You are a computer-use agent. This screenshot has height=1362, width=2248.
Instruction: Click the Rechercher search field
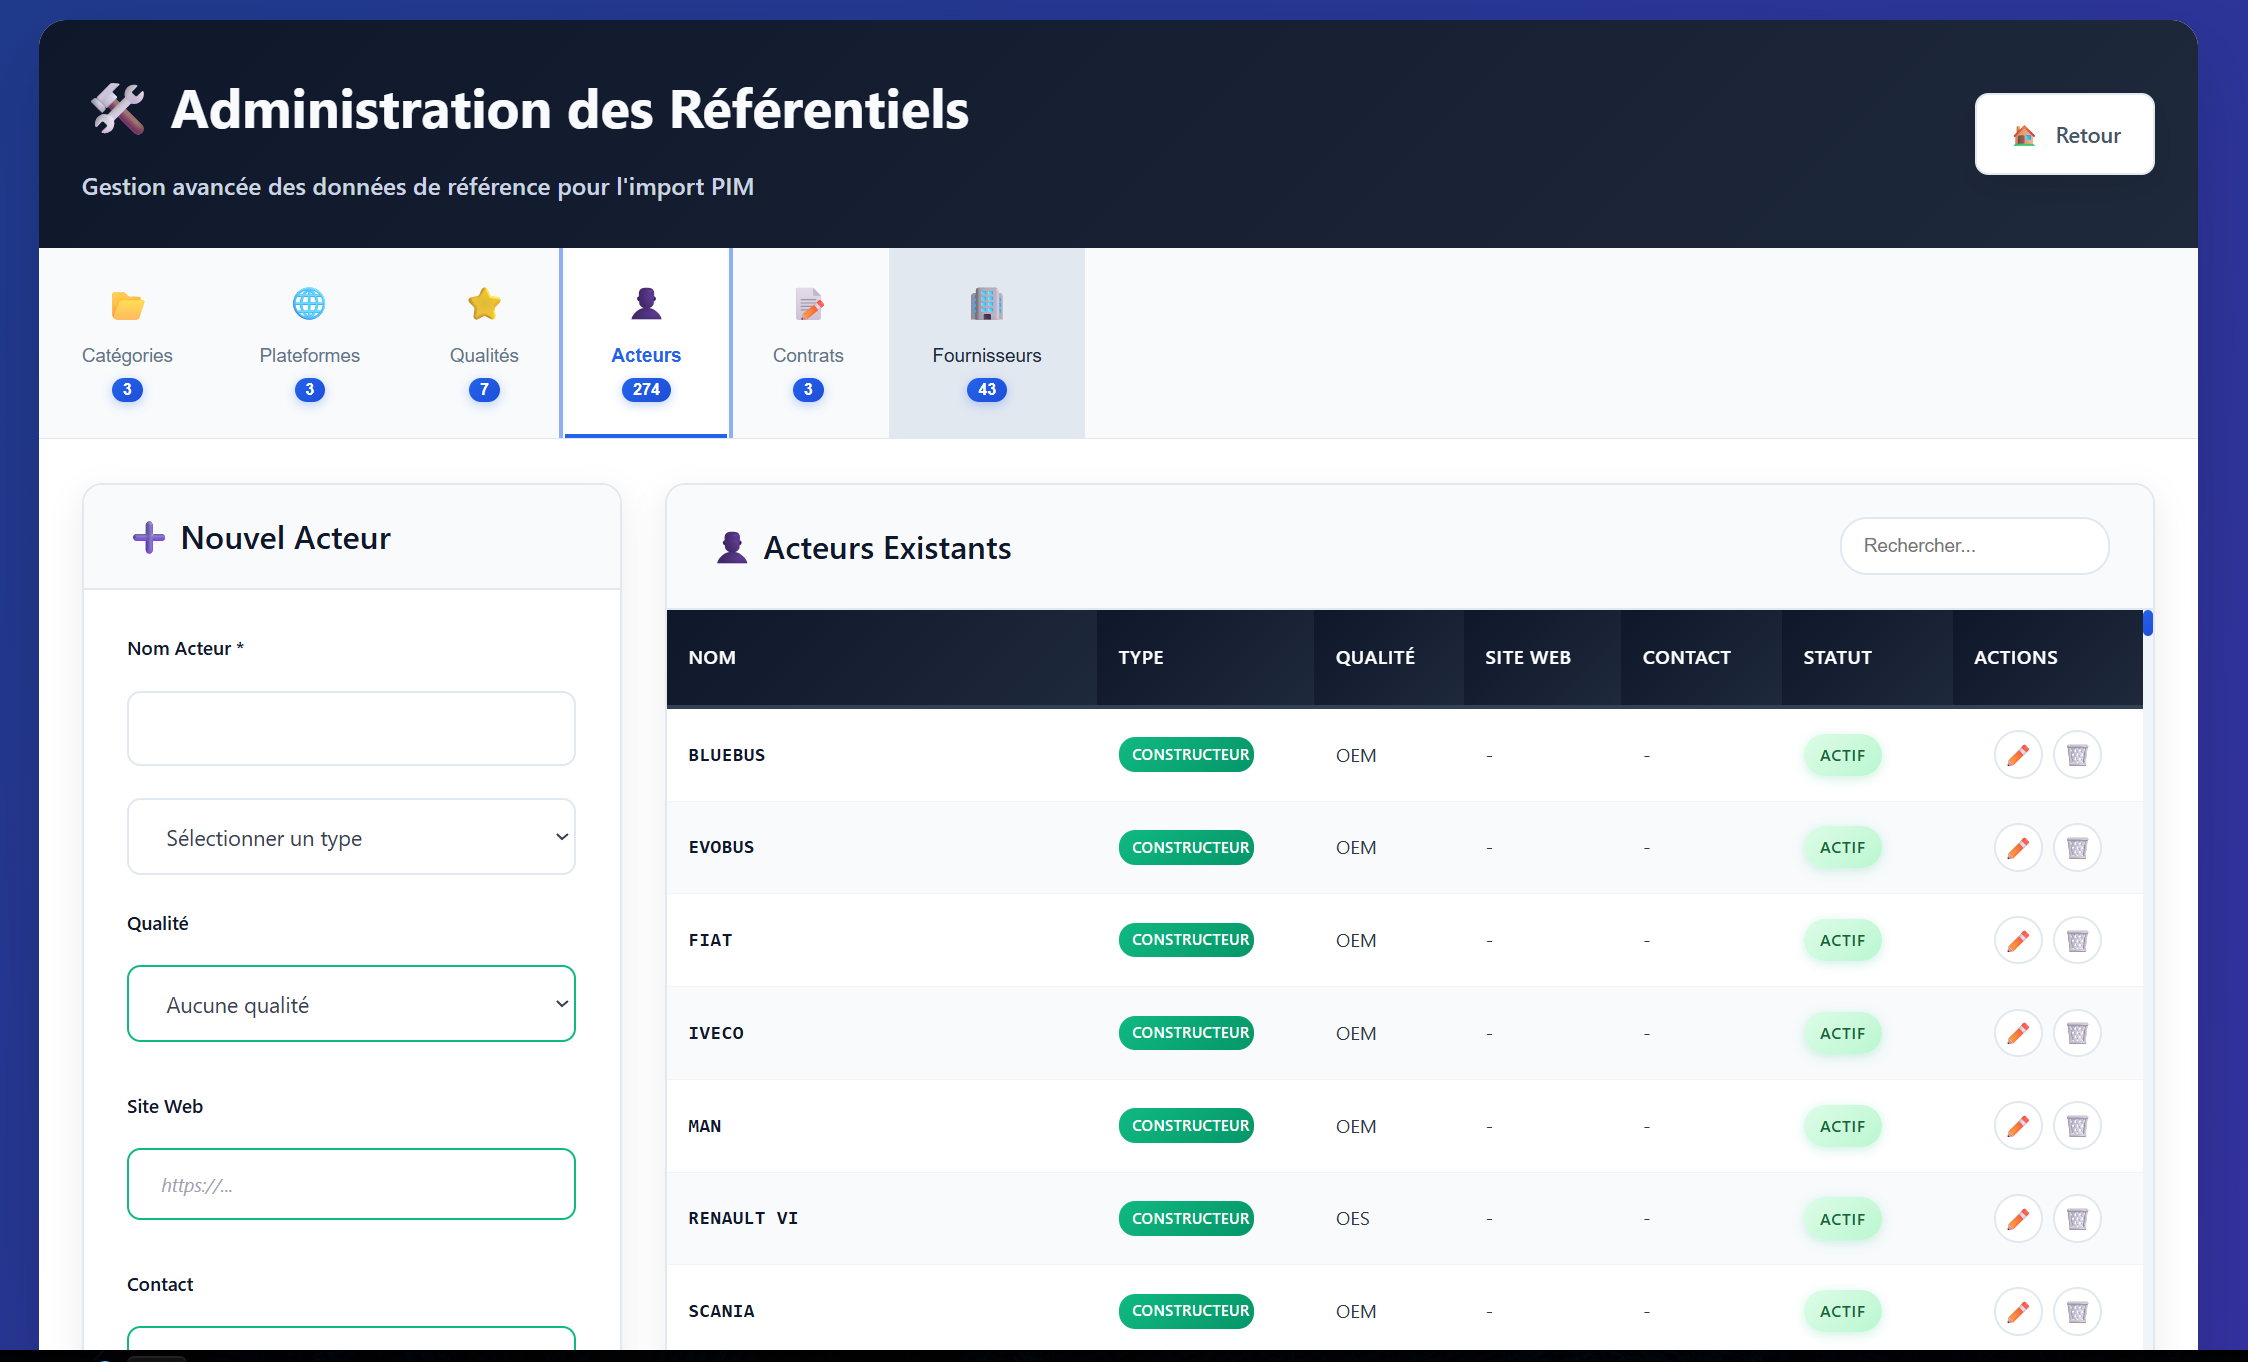point(1974,546)
